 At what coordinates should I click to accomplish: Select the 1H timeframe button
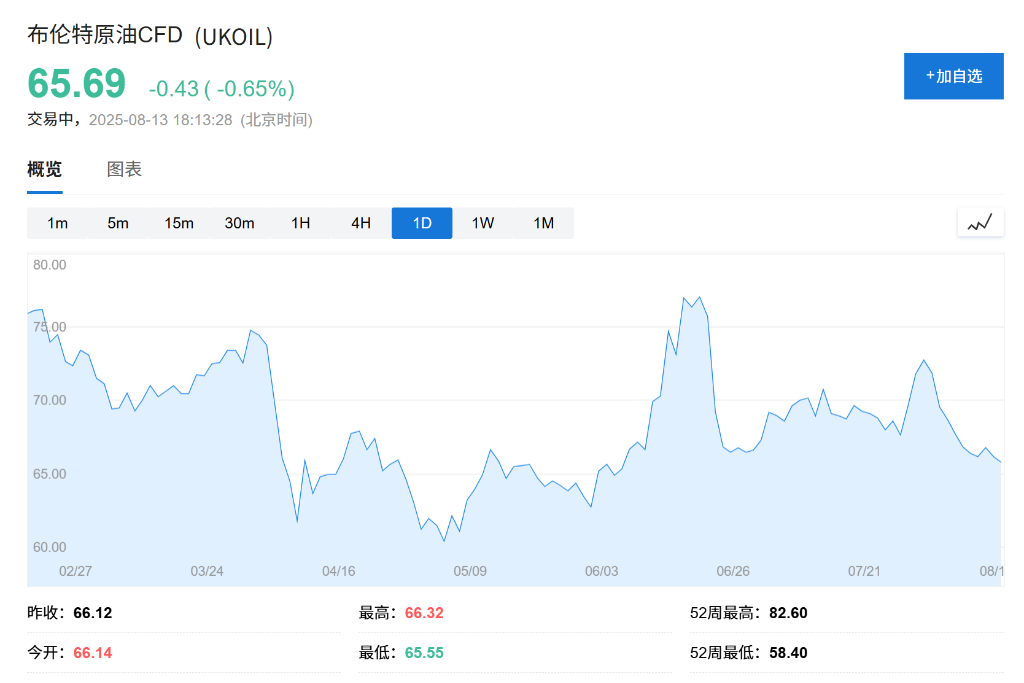pyautogui.click(x=300, y=223)
